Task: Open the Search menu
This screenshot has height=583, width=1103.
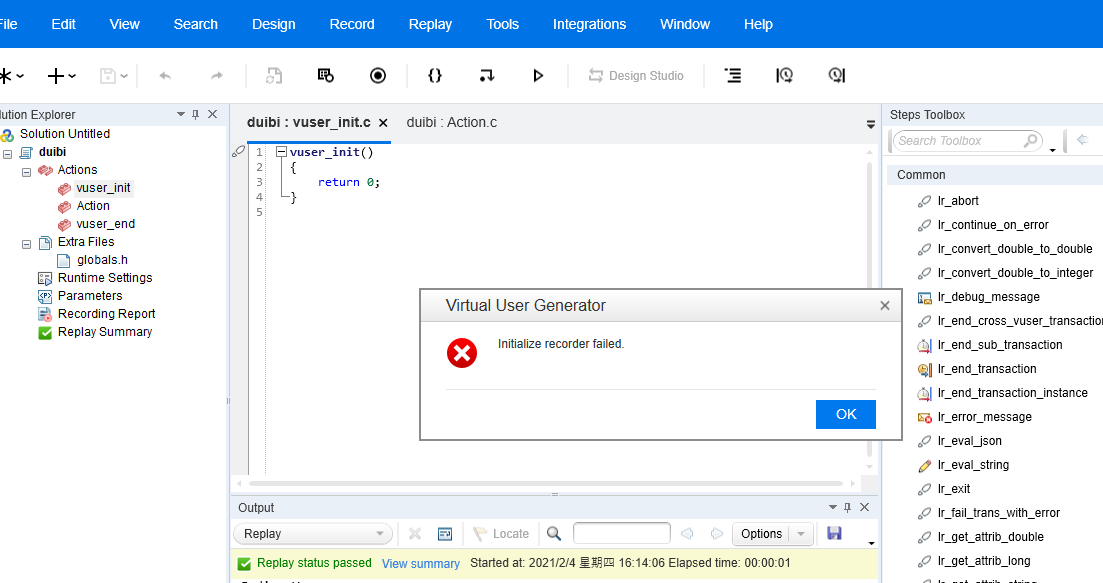Action: [x=196, y=24]
